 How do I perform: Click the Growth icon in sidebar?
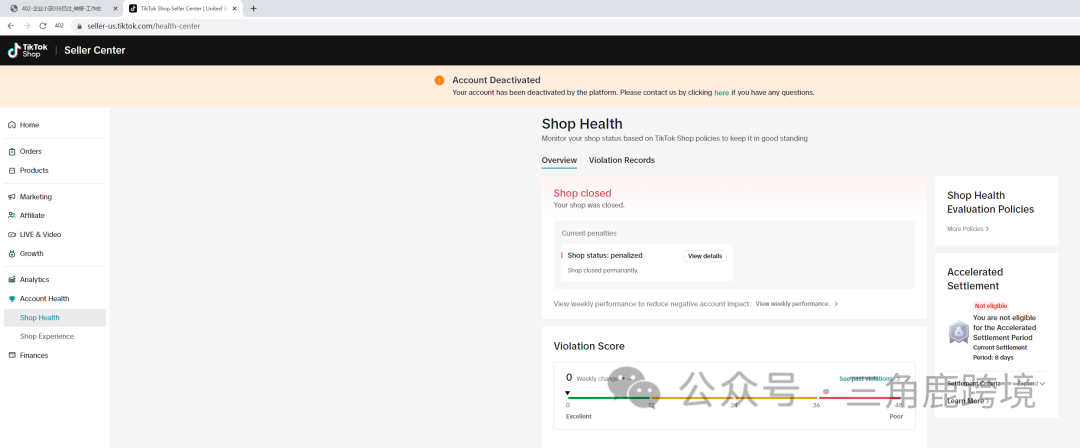[x=12, y=254]
